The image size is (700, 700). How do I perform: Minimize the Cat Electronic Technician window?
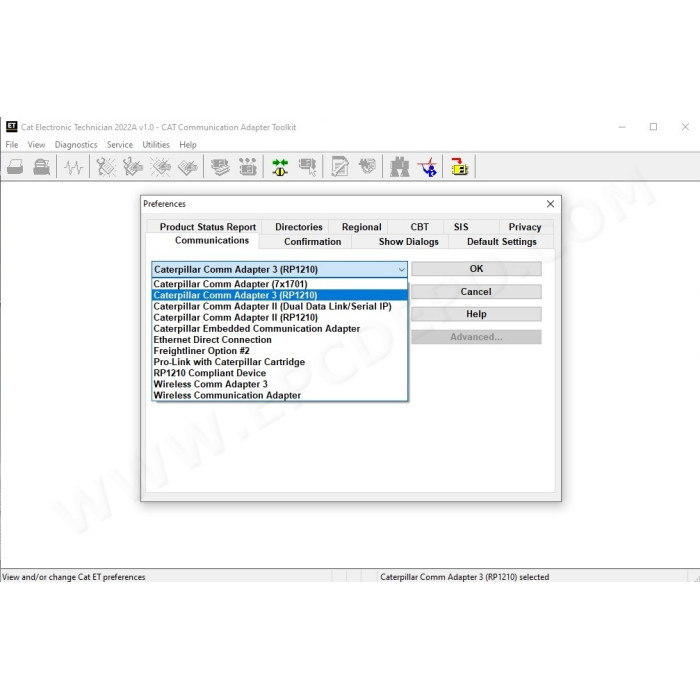[x=622, y=127]
